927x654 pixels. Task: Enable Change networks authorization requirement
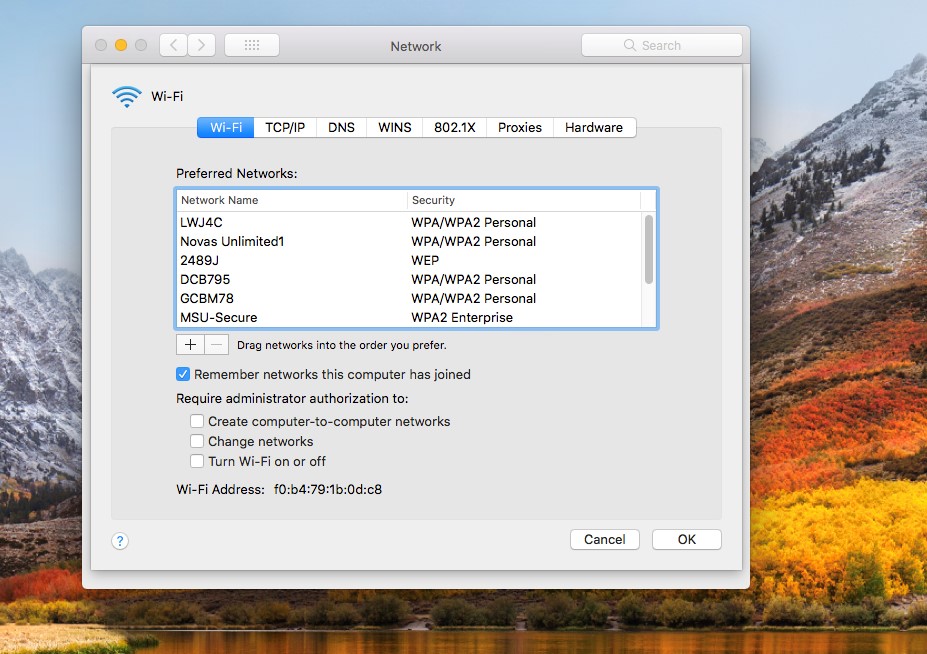pos(197,441)
